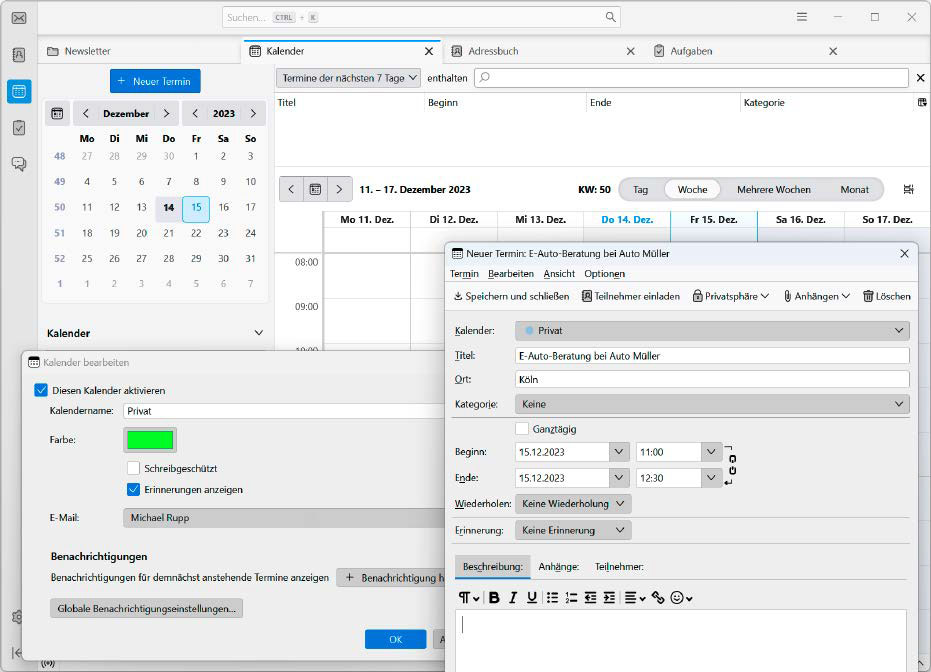931x672 pixels.
Task: Open end time 12:30 dropdown
Action: 711,478
